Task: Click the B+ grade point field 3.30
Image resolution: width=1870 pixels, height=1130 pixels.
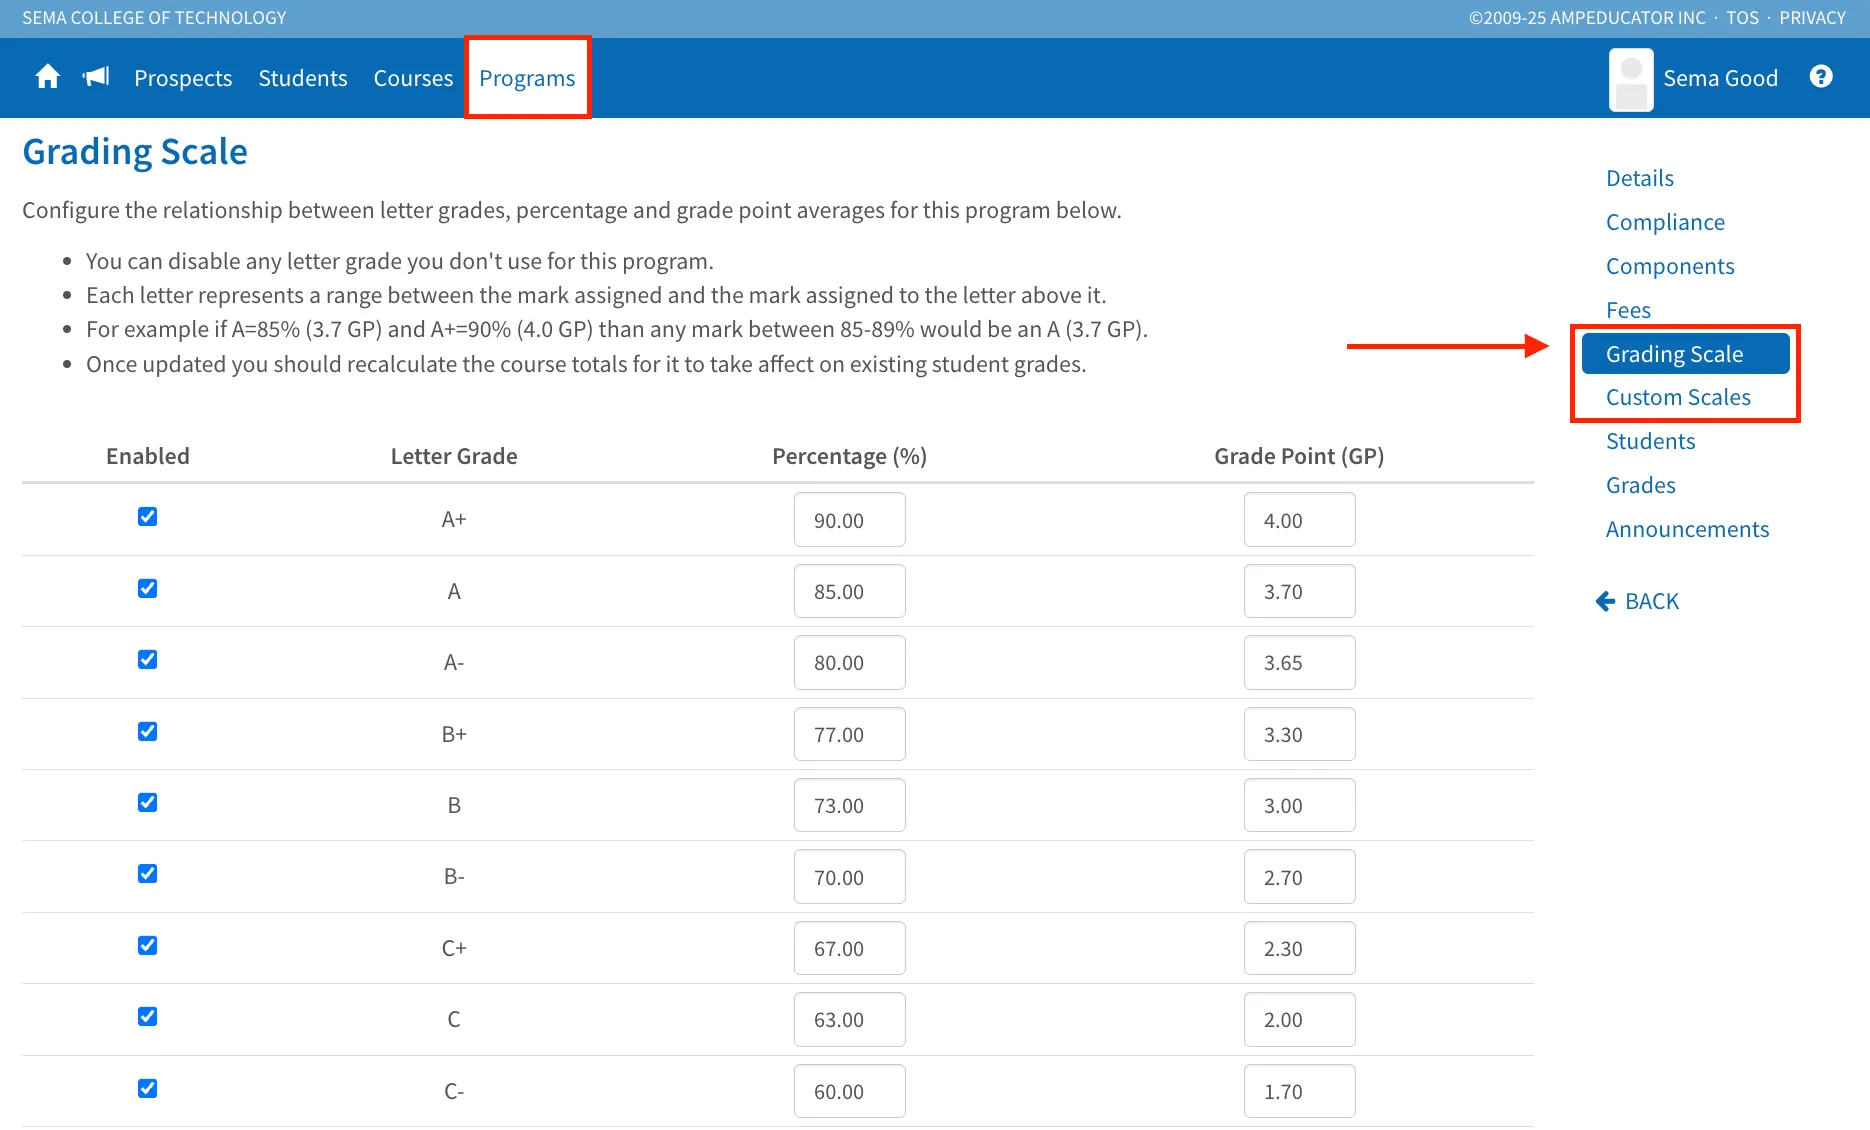Action: [x=1299, y=734]
